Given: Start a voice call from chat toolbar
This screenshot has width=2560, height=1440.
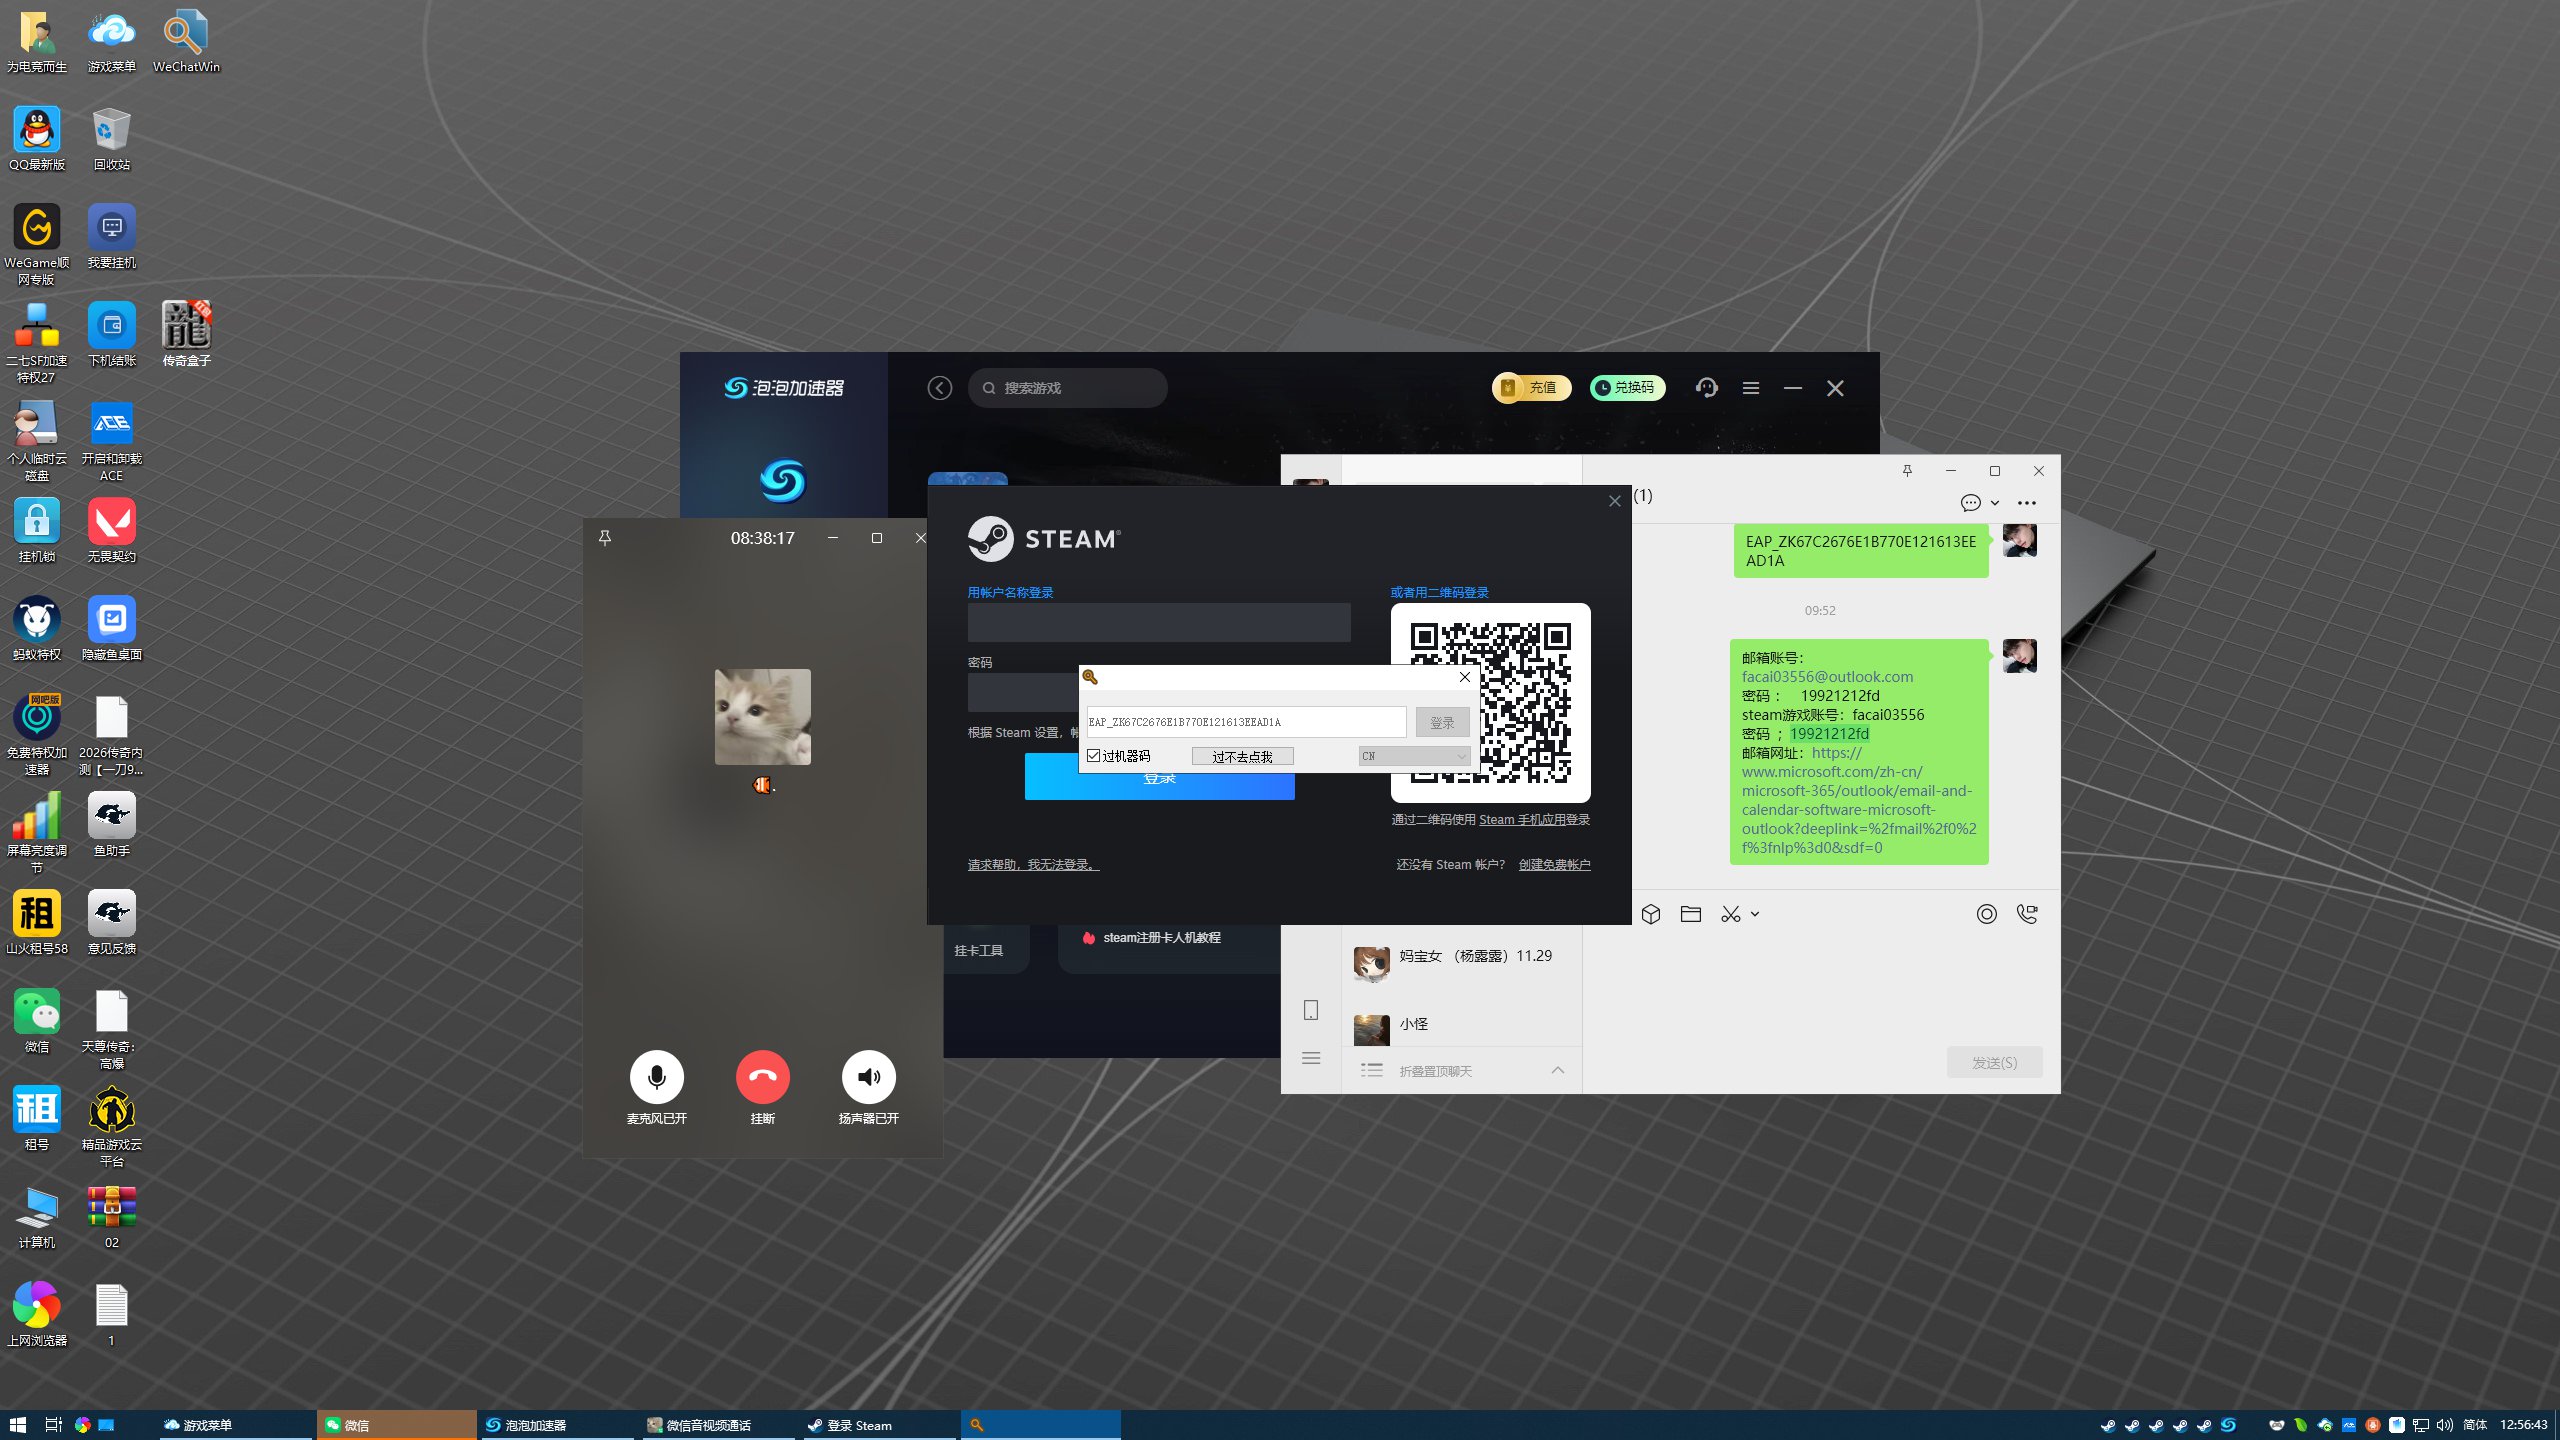Looking at the screenshot, I should [2027, 914].
